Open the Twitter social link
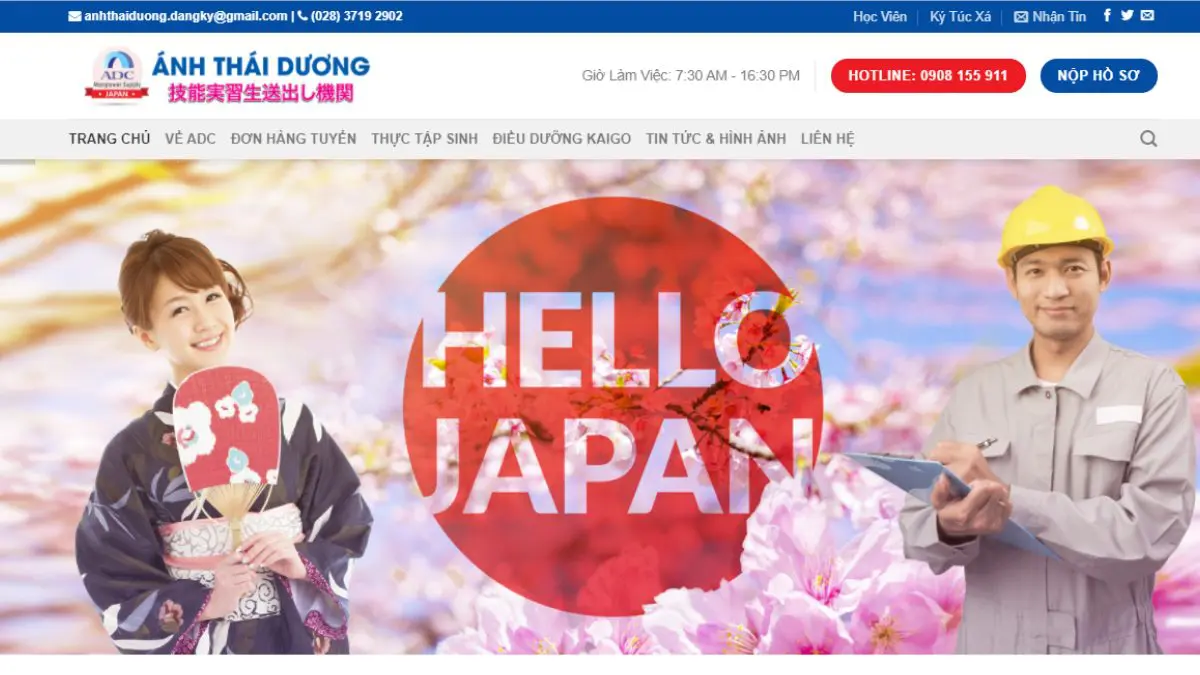Image resolution: width=1200 pixels, height=675 pixels. point(1127,16)
